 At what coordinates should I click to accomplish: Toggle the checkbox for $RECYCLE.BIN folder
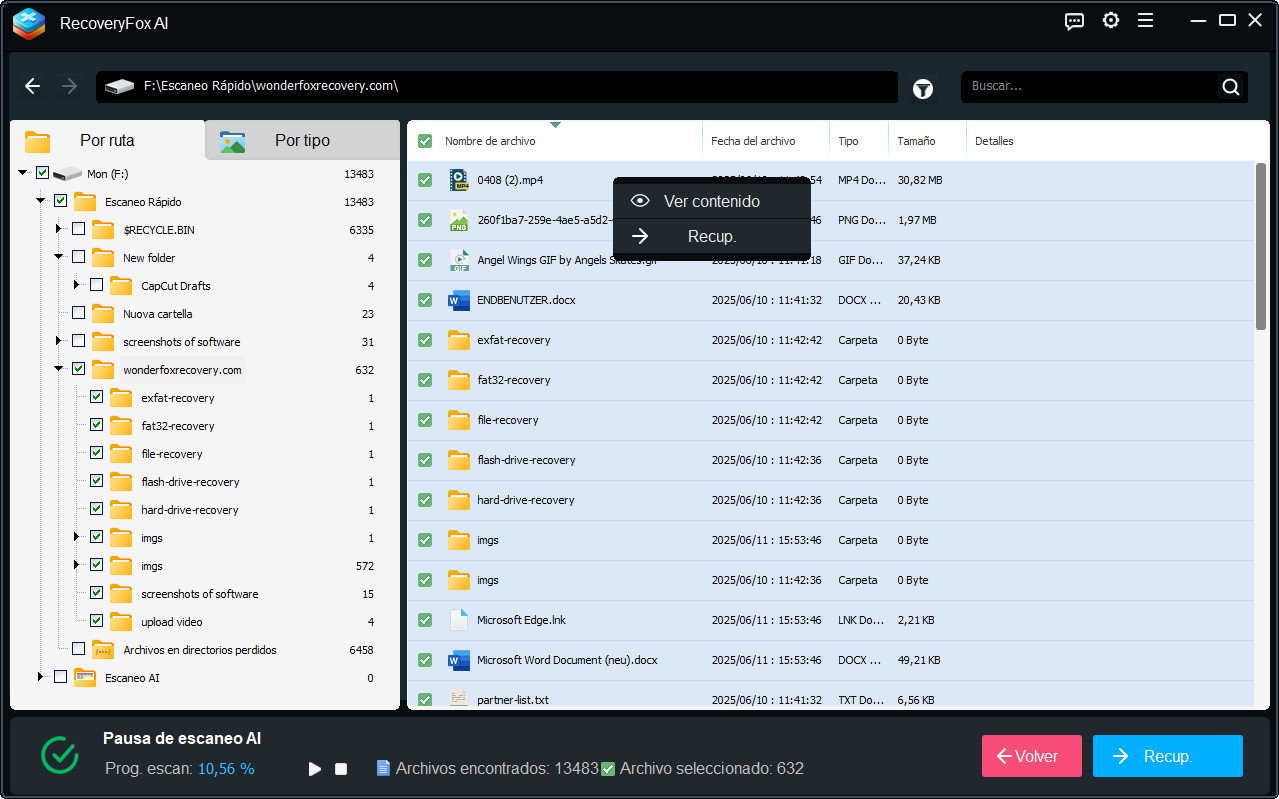[77, 229]
